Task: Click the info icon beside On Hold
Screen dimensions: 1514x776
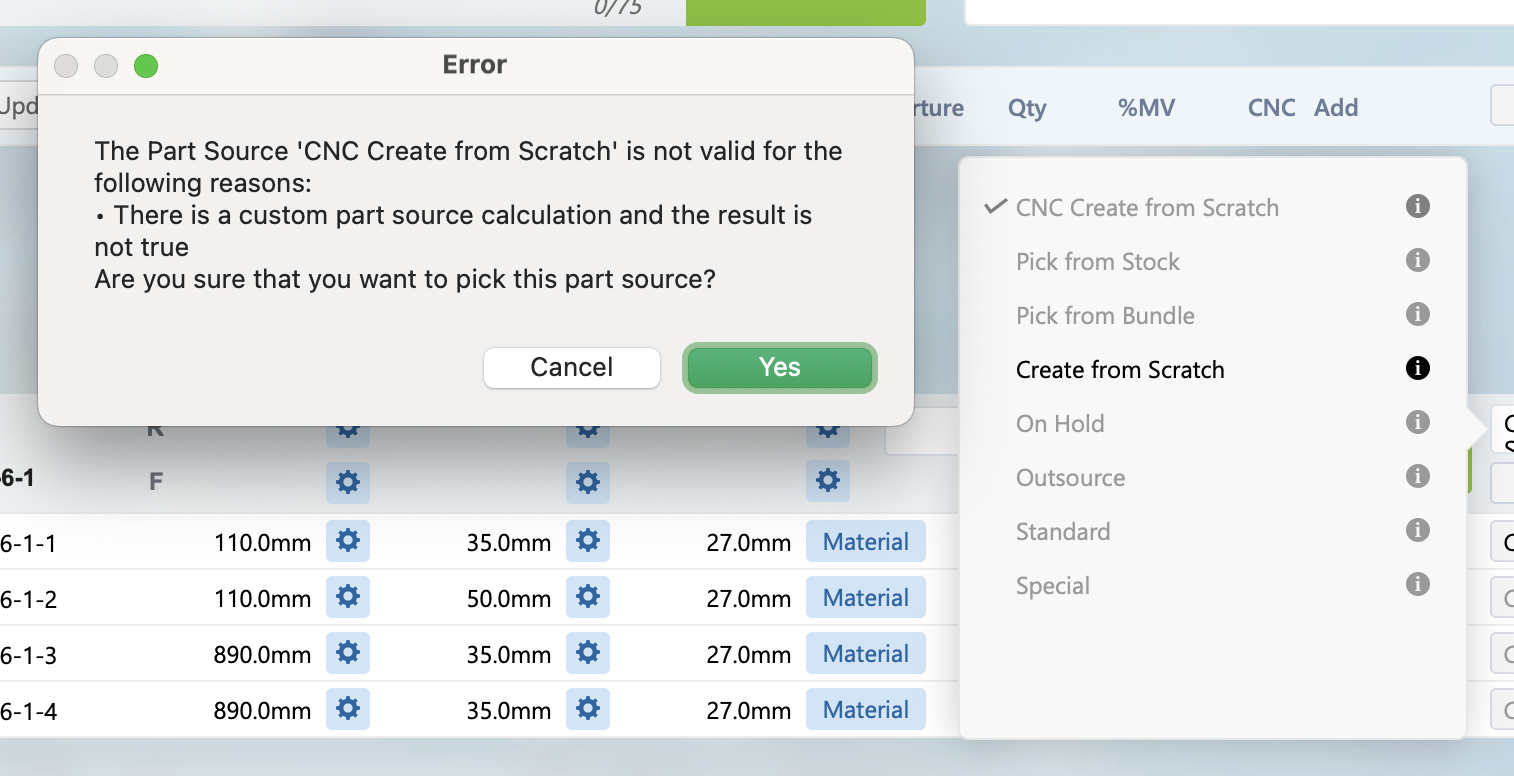Action: pyautogui.click(x=1417, y=423)
